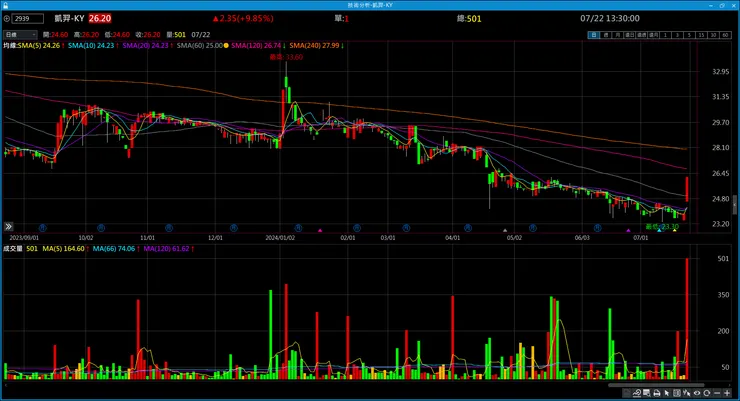Click the lock icon in title bar corner
Screen dimensions: 740x401
(x=5, y=5)
